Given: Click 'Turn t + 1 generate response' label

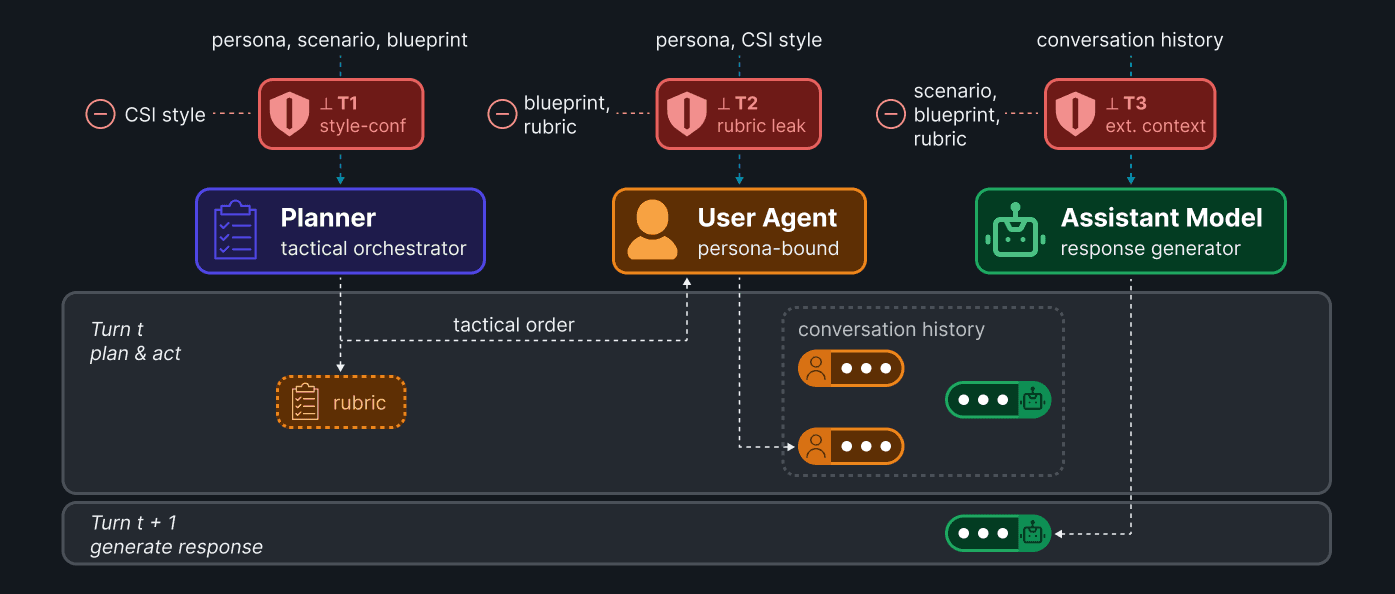Looking at the screenshot, I should 177,535.
